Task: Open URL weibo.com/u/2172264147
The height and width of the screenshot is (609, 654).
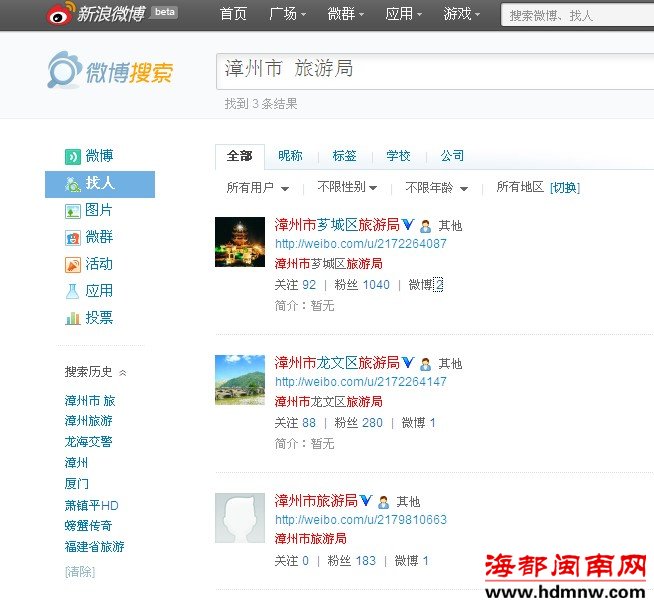Action: click(x=361, y=382)
